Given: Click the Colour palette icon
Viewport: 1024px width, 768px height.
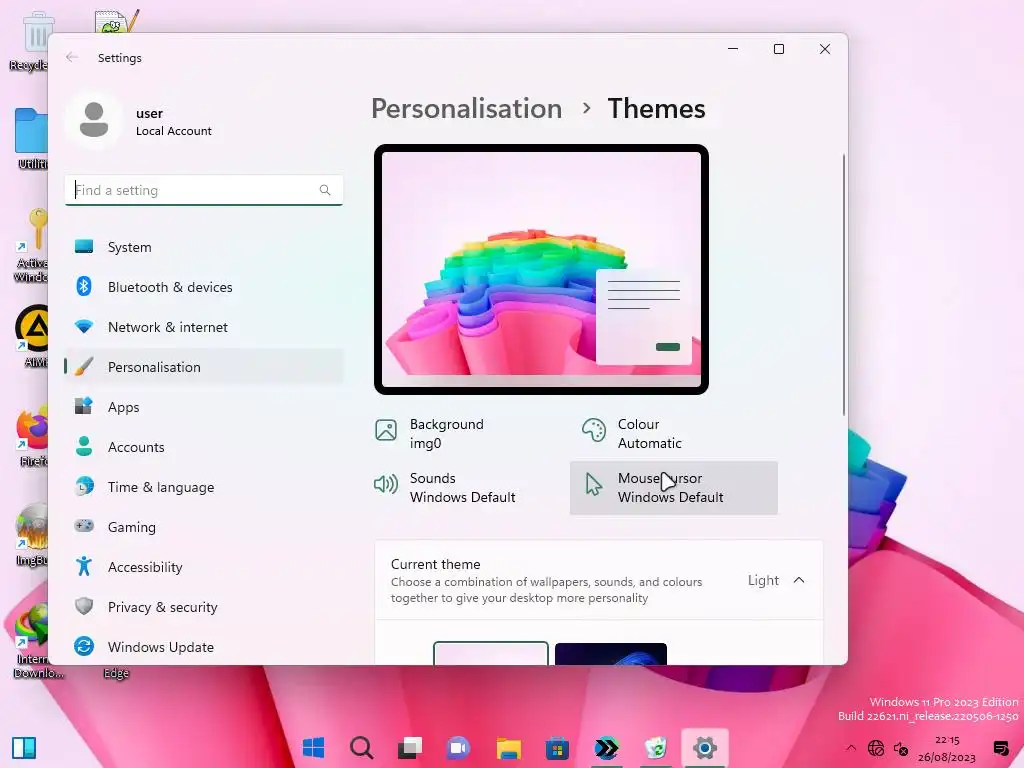Looking at the screenshot, I should coord(594,430).
